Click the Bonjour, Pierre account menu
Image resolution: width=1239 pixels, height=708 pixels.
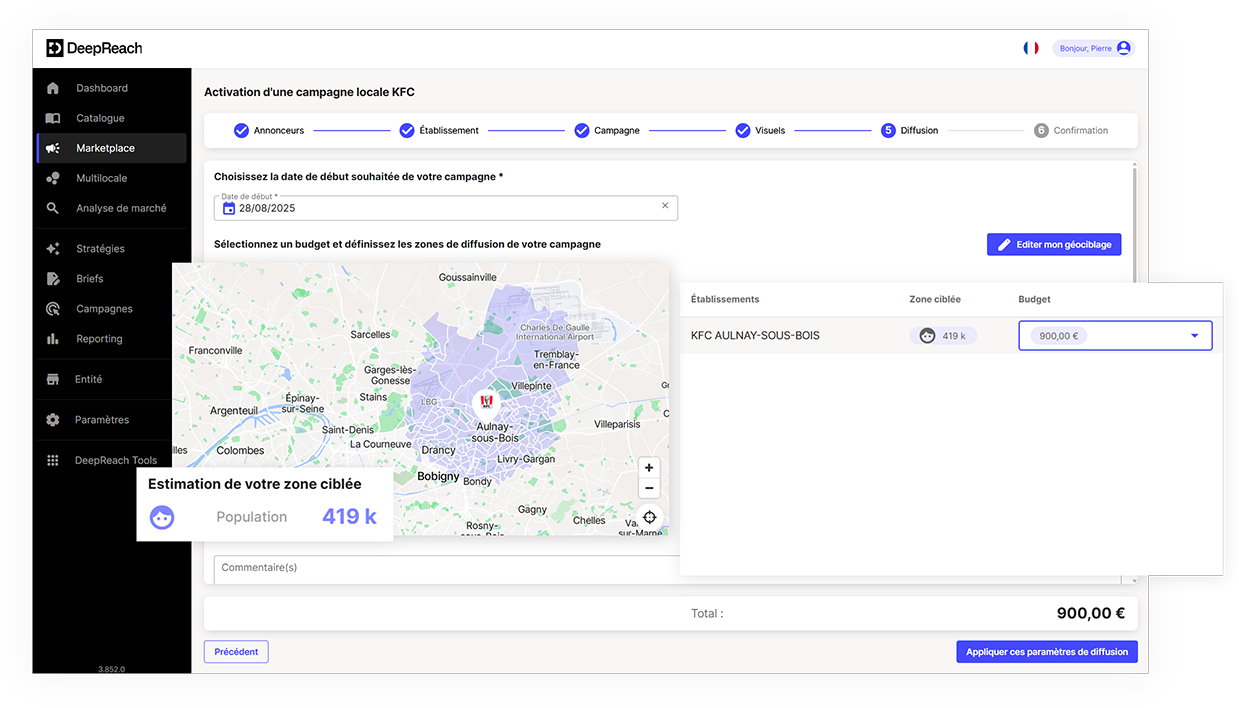click(1094, 48)
